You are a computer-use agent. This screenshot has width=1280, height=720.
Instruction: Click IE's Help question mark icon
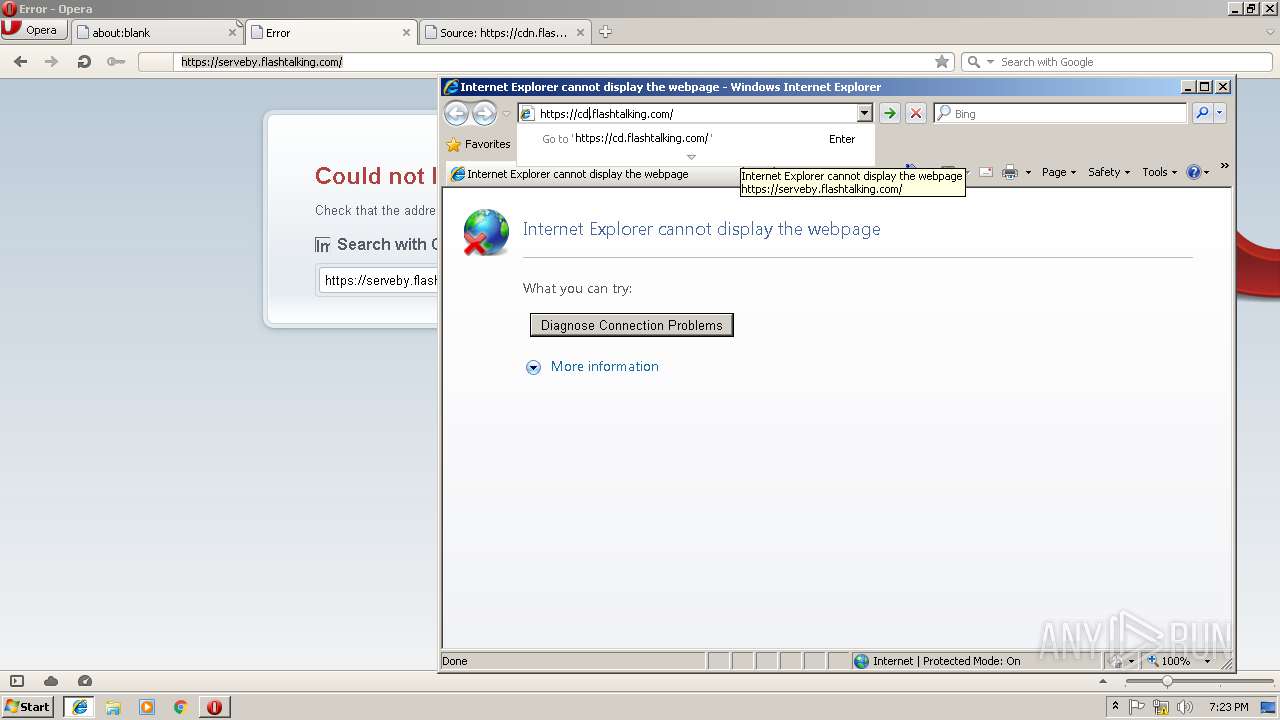pyautogui.click(x=1193, y=172)
